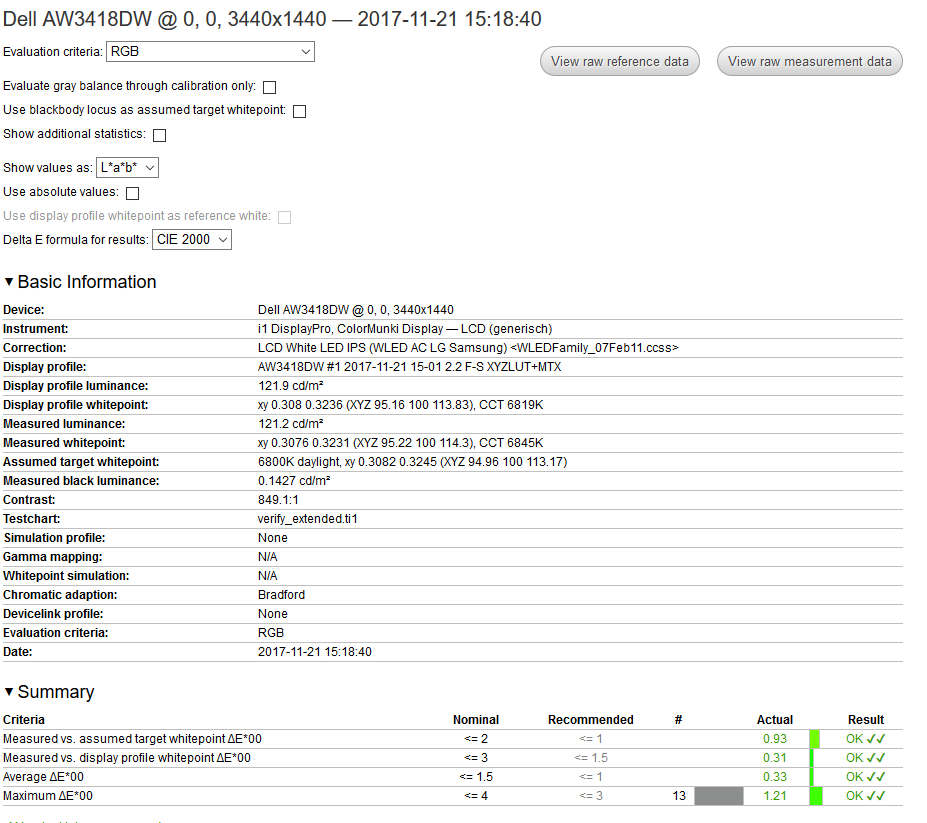Click the assumed target whitepoint 6800K daylight value
The height and width of the screenshot is (823, 927).
pos(412,462)
